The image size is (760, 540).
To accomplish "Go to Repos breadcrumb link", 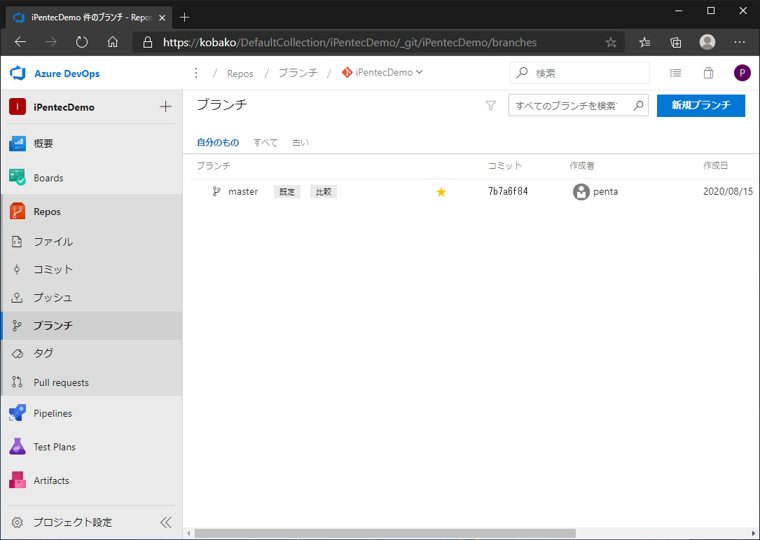I will 240,73.
